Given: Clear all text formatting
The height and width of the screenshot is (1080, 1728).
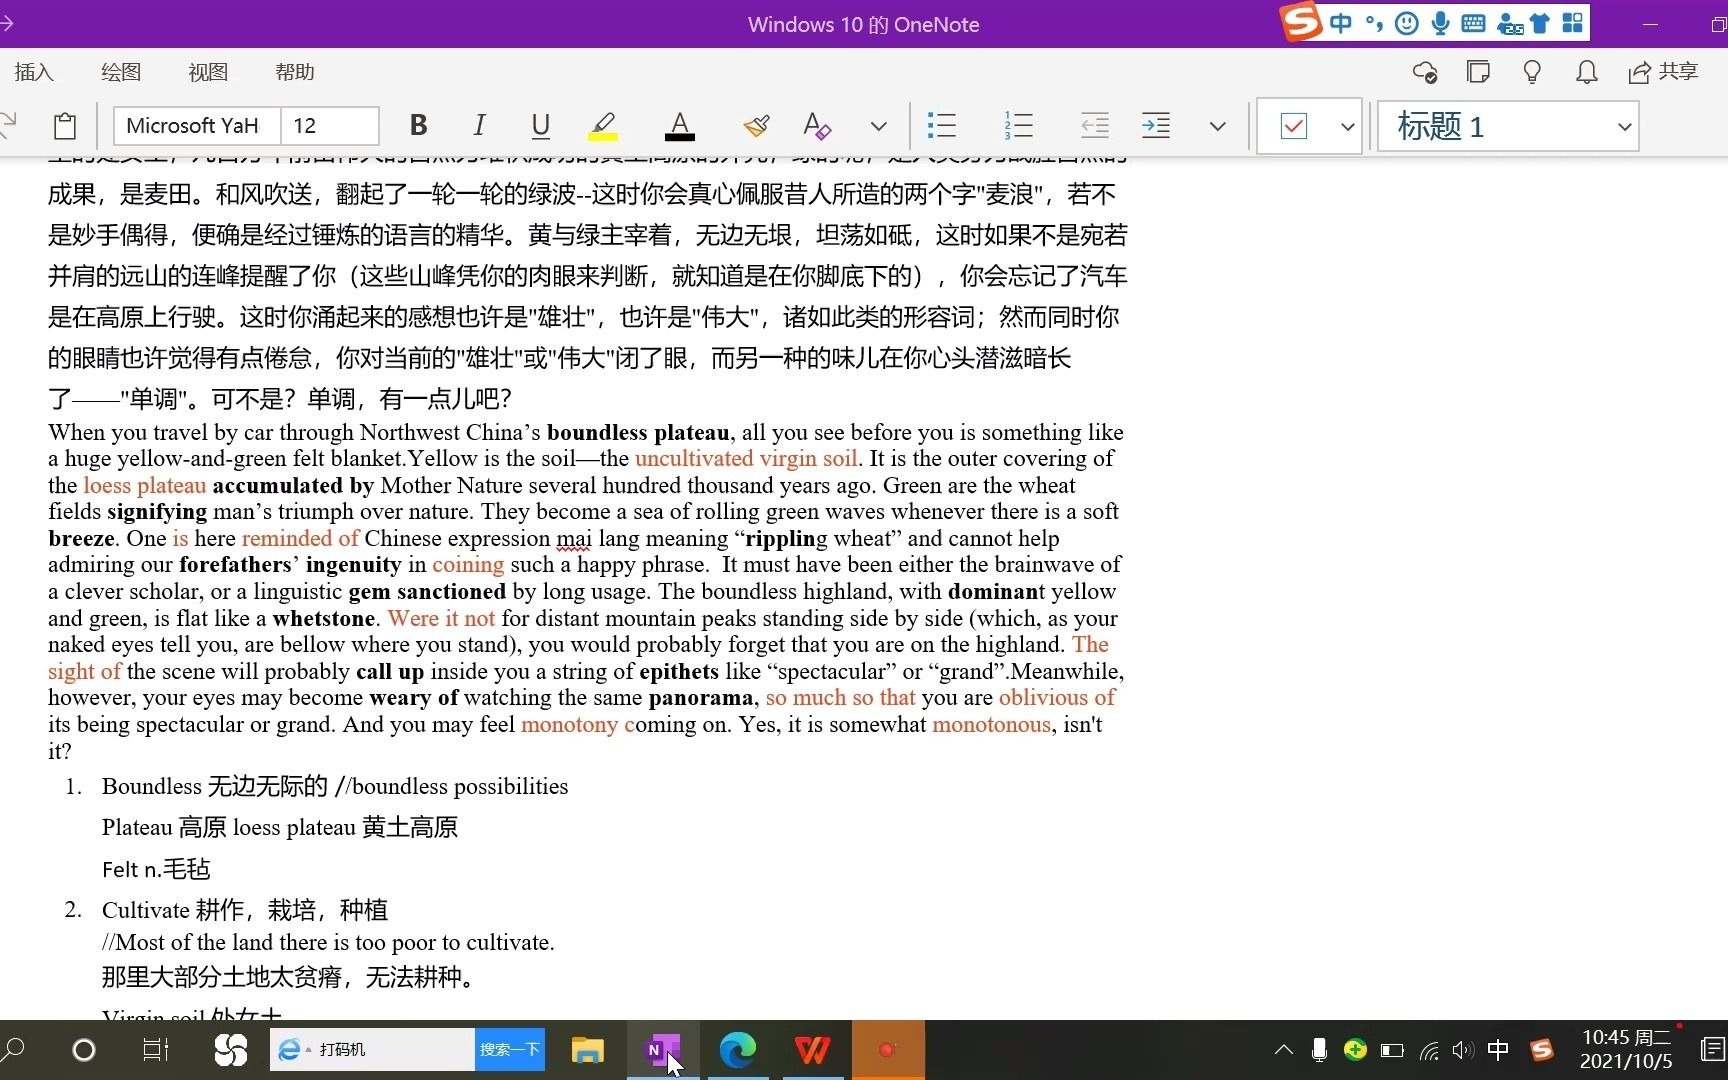Looking at the screenshot, I should point(817,126).
